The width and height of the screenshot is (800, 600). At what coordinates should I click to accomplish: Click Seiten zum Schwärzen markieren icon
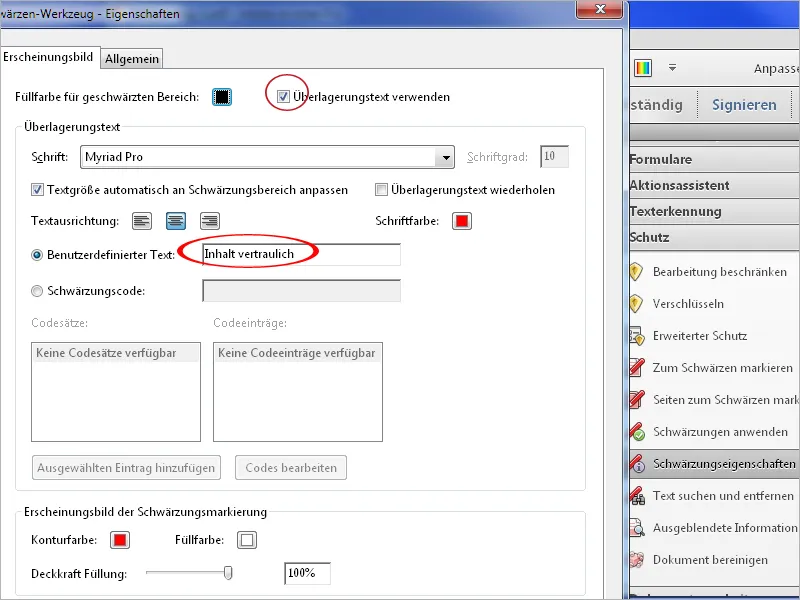pos(637,399)
